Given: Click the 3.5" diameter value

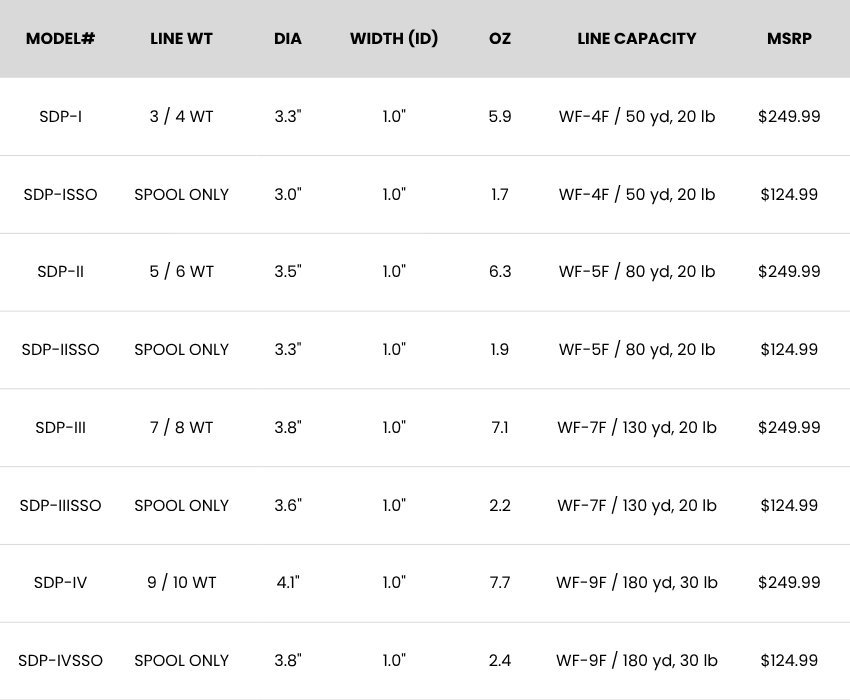Looking at the screenshot, I should point(288,271).
